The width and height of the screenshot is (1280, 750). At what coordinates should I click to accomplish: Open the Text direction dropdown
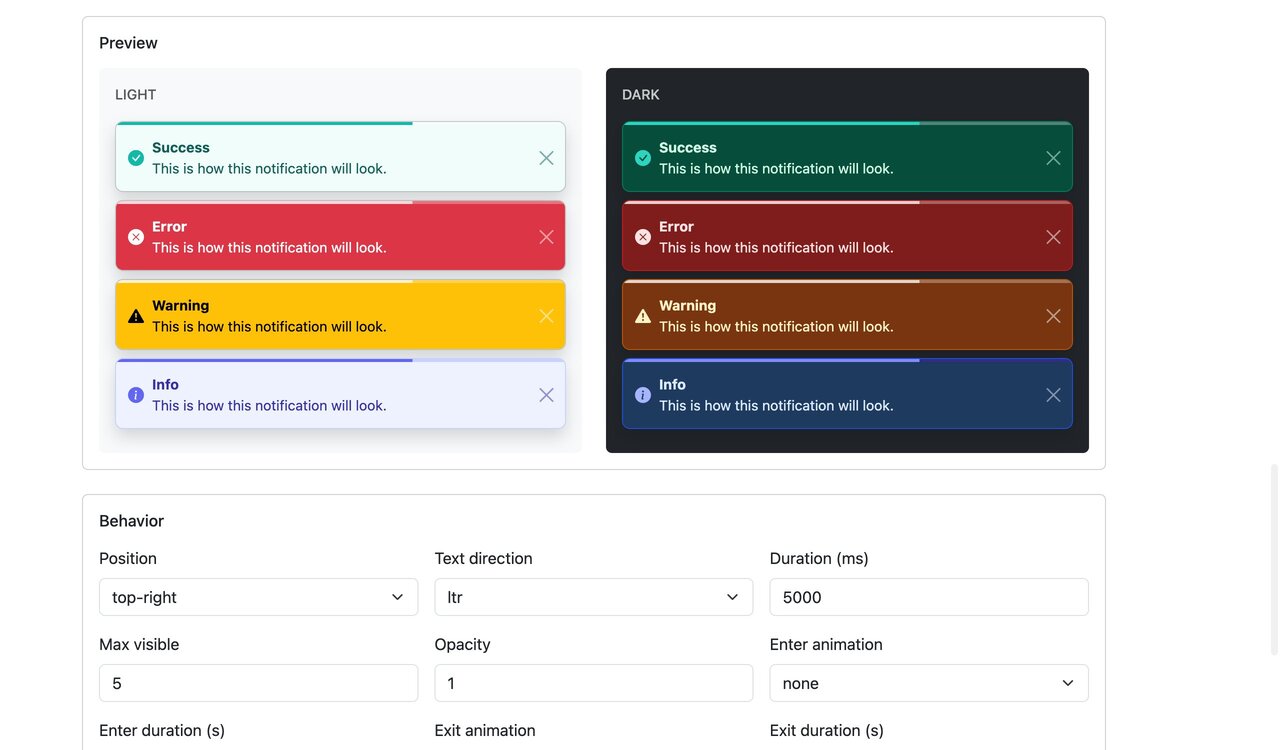coord(594,597)
